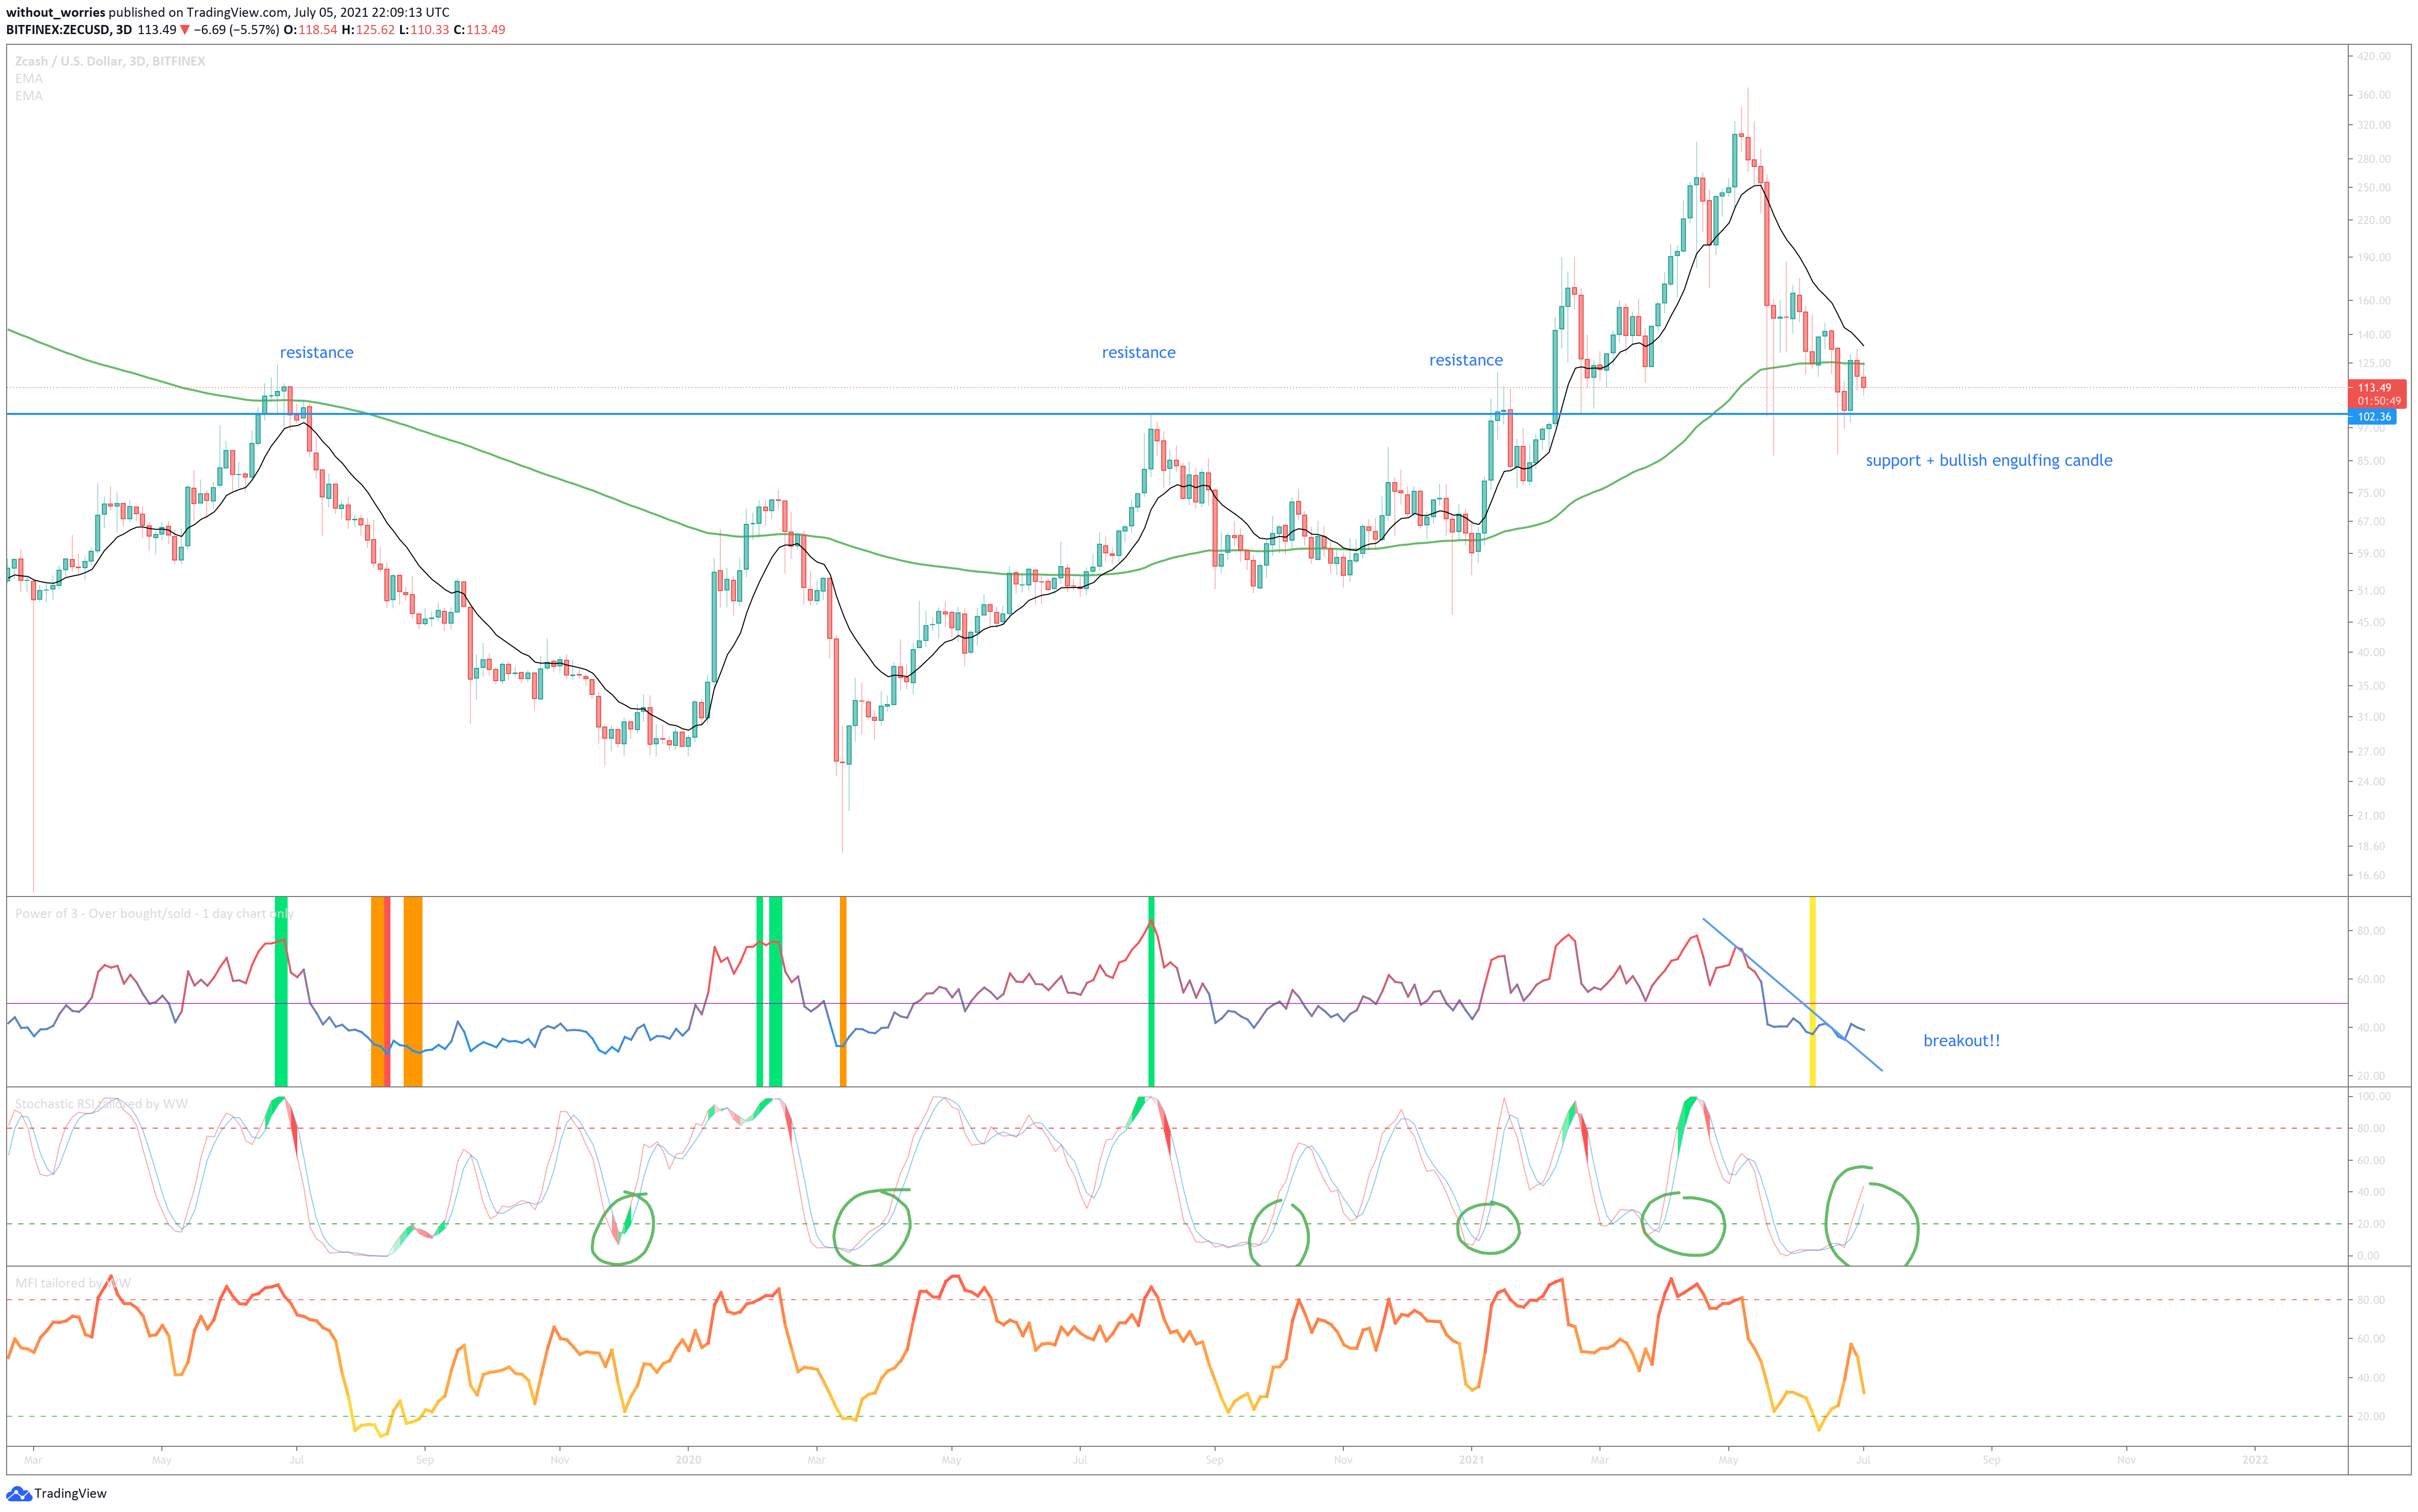Click the 75.00 price axis value

(x=2370, y=493)
